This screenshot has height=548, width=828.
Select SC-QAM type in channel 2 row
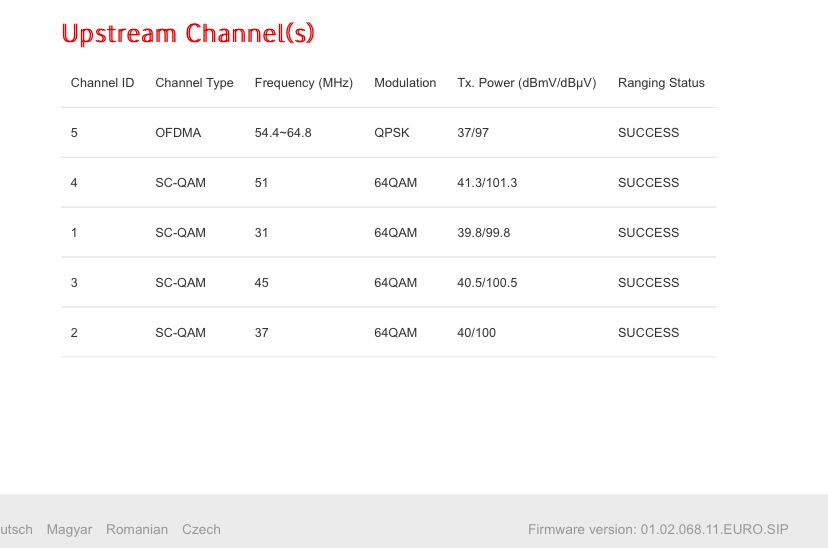pos(181,333)
